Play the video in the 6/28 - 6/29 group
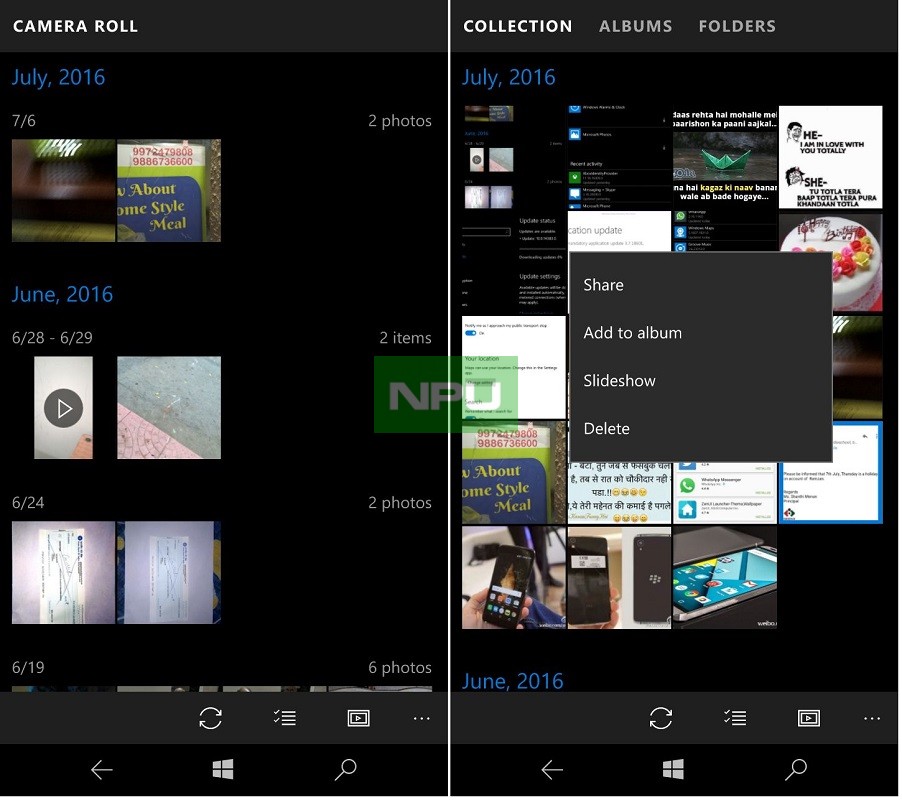The height and width of the screenshot is (800, 902). pos(63,409)
